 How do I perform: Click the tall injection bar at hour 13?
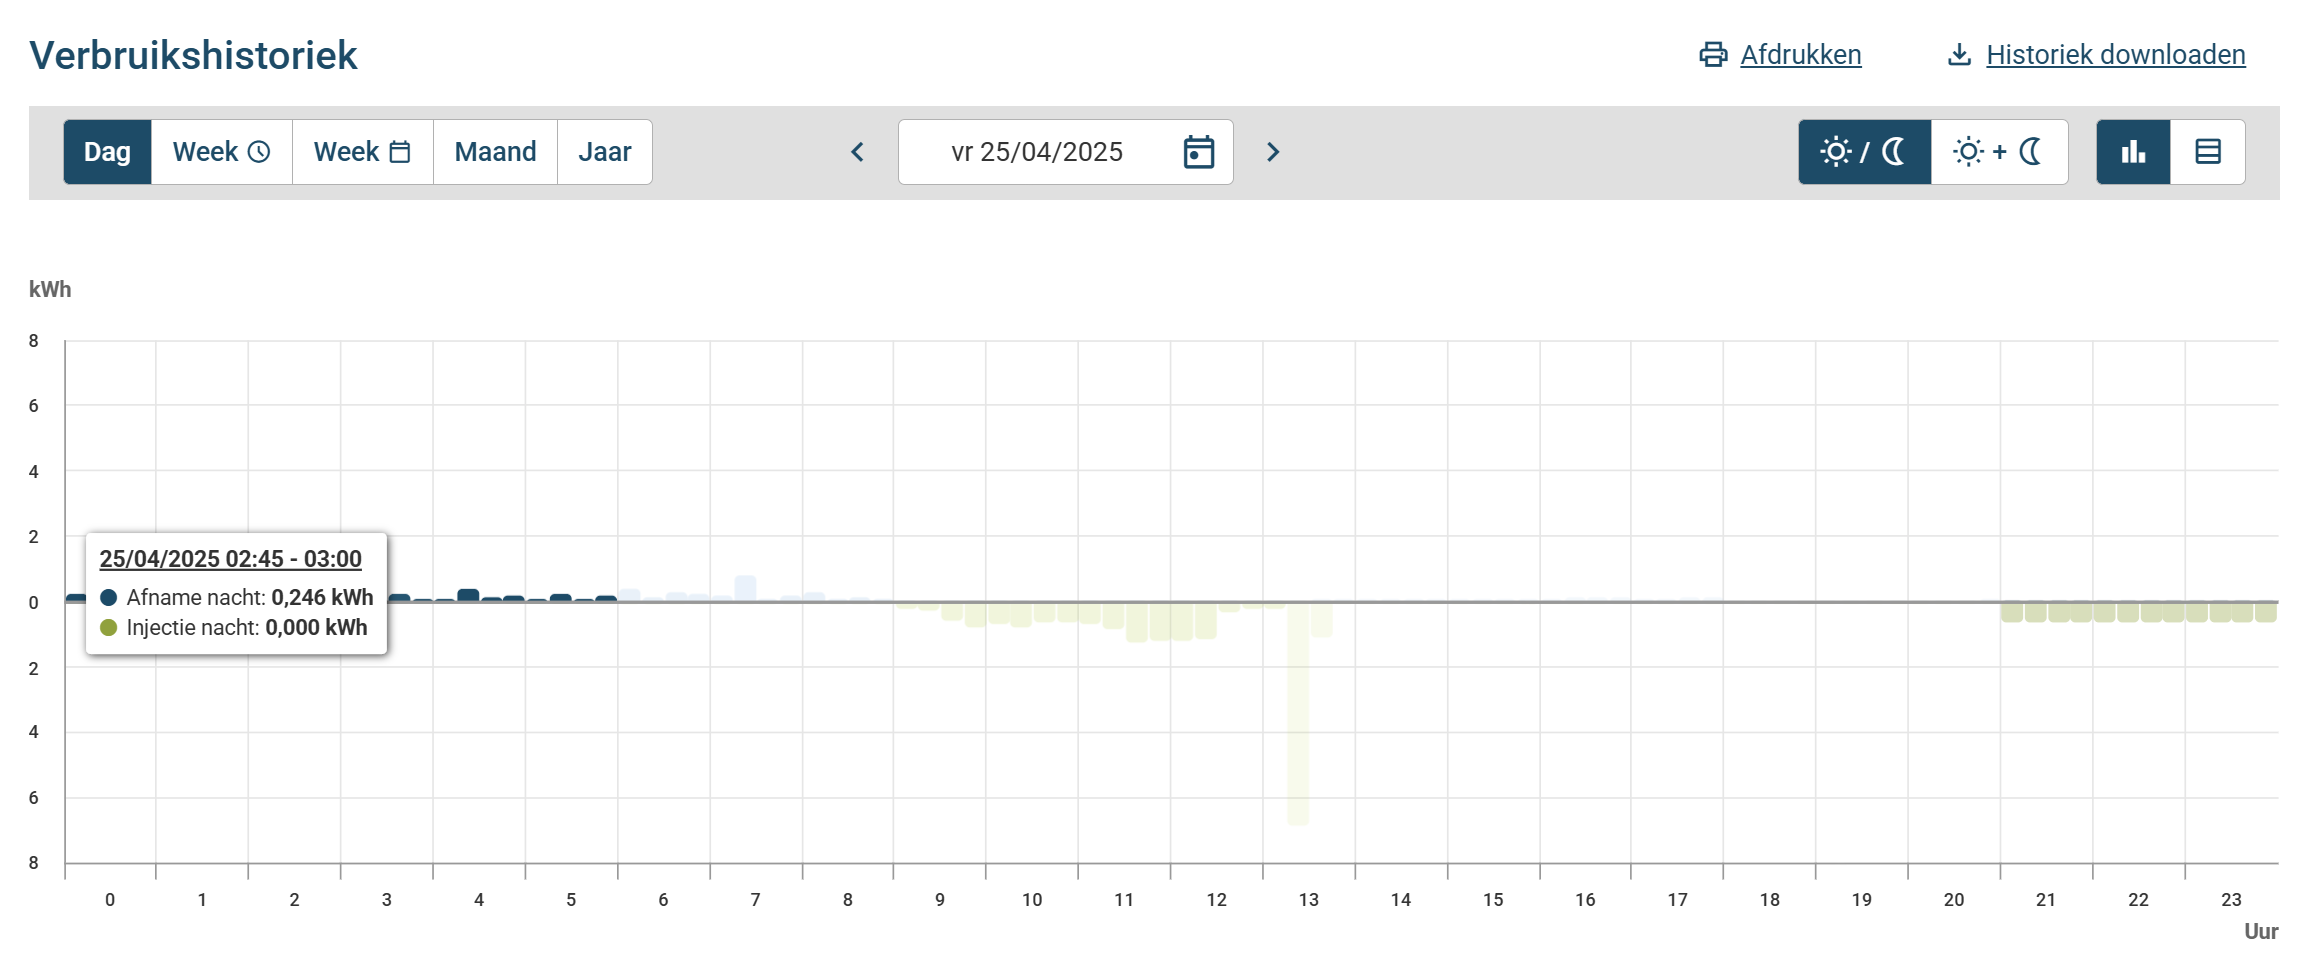click(x=1297, y=715)
